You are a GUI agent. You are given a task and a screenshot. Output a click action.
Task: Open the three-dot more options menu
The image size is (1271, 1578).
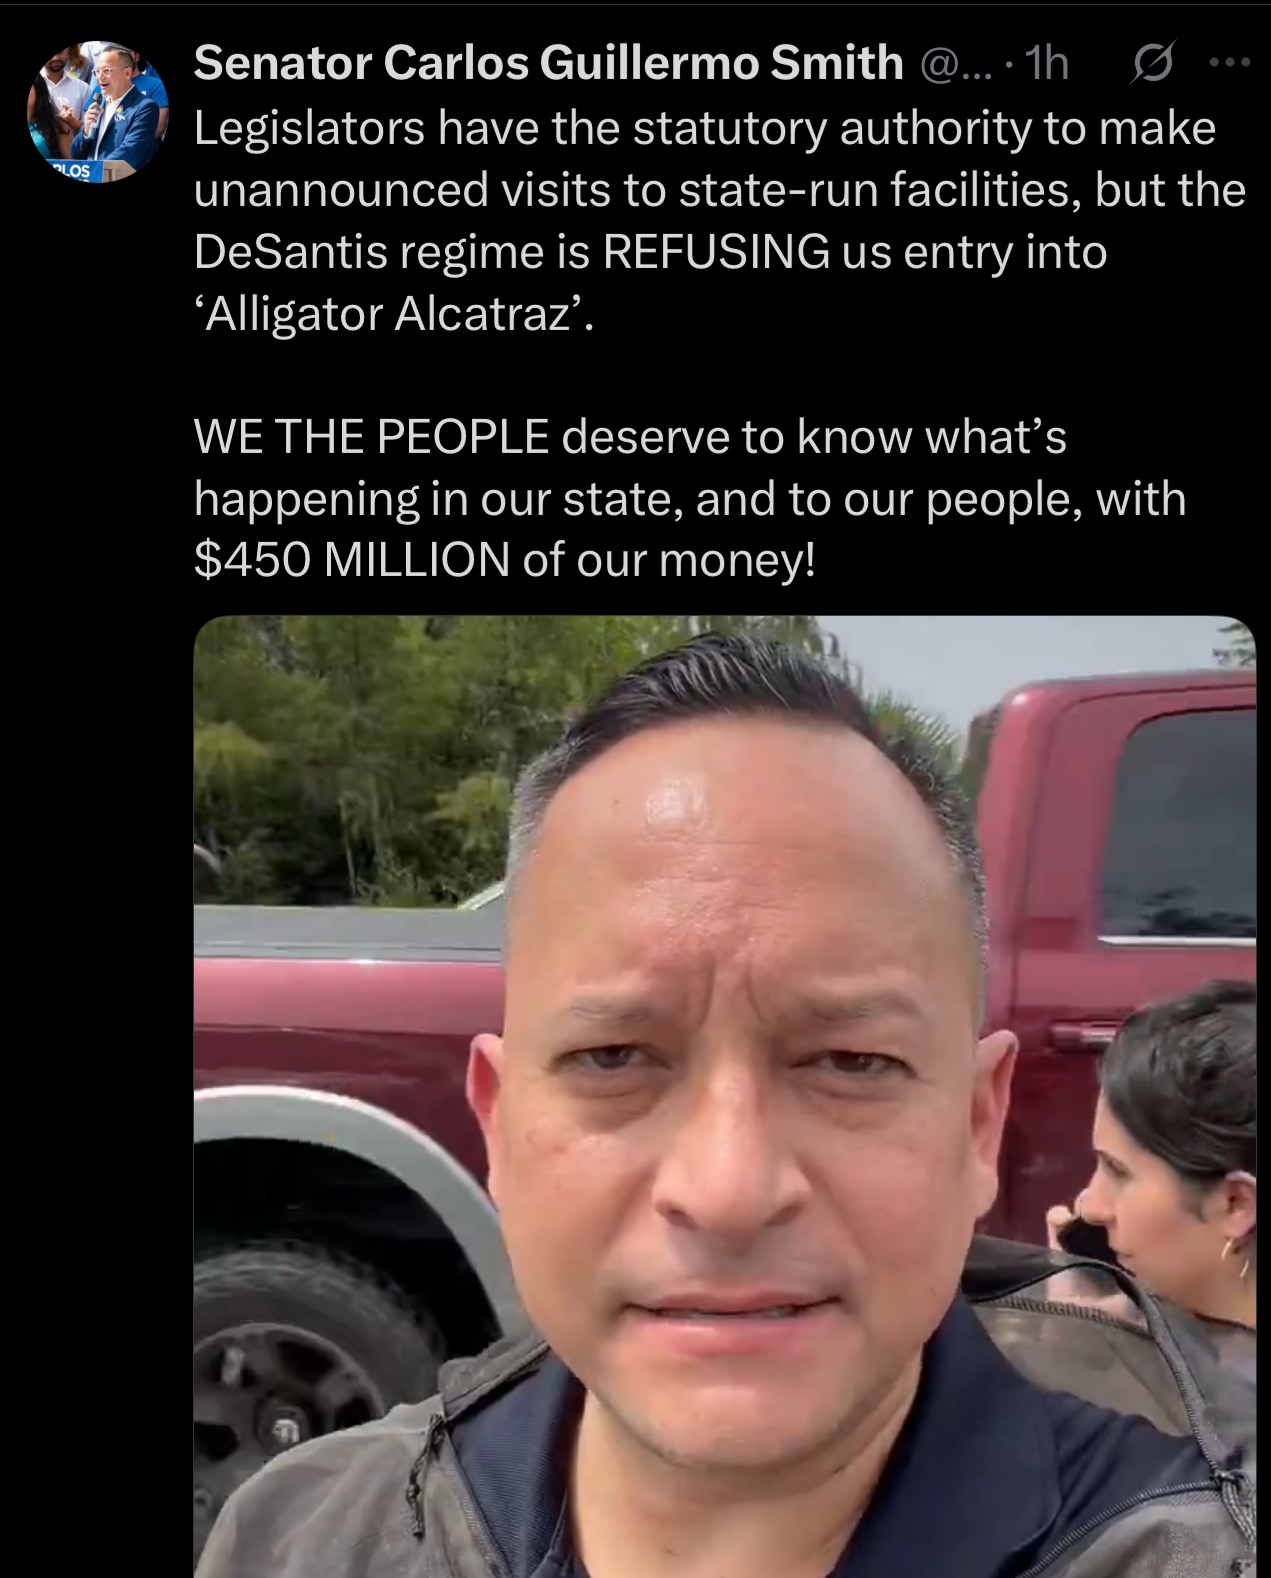(x=1229, y=63)
